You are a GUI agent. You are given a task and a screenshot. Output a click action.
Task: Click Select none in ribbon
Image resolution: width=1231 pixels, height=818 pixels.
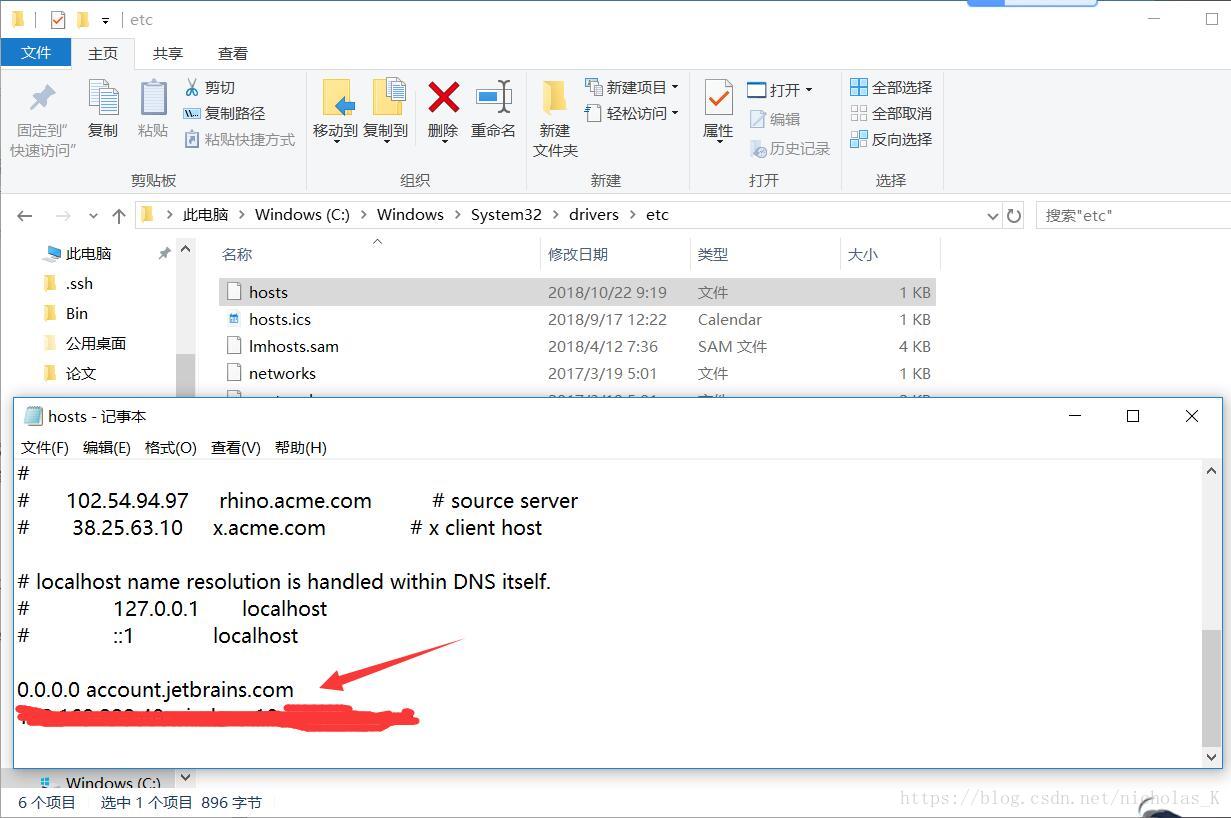click(x=891, y=113)
